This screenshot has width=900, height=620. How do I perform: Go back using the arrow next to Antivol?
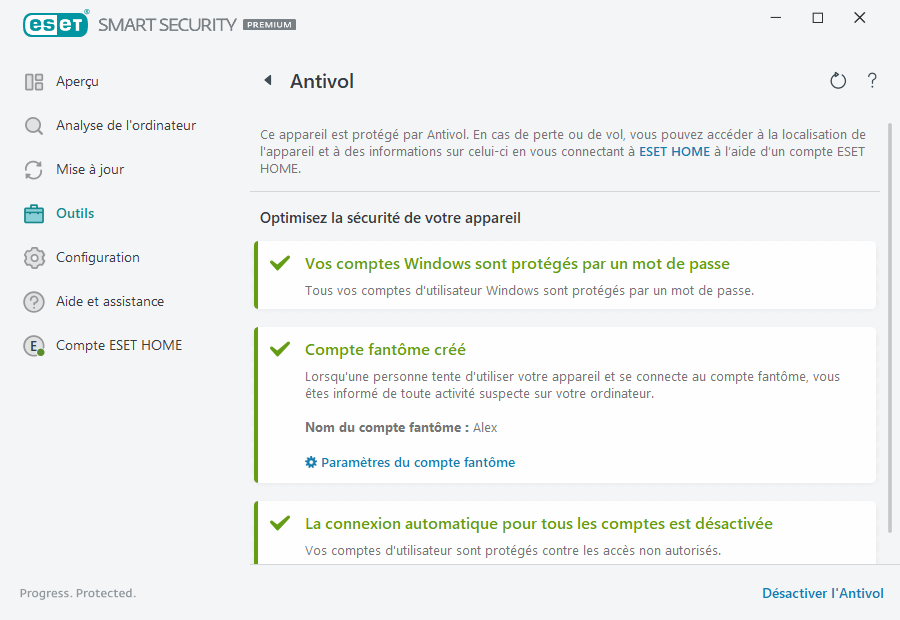[x=266, y=81]
